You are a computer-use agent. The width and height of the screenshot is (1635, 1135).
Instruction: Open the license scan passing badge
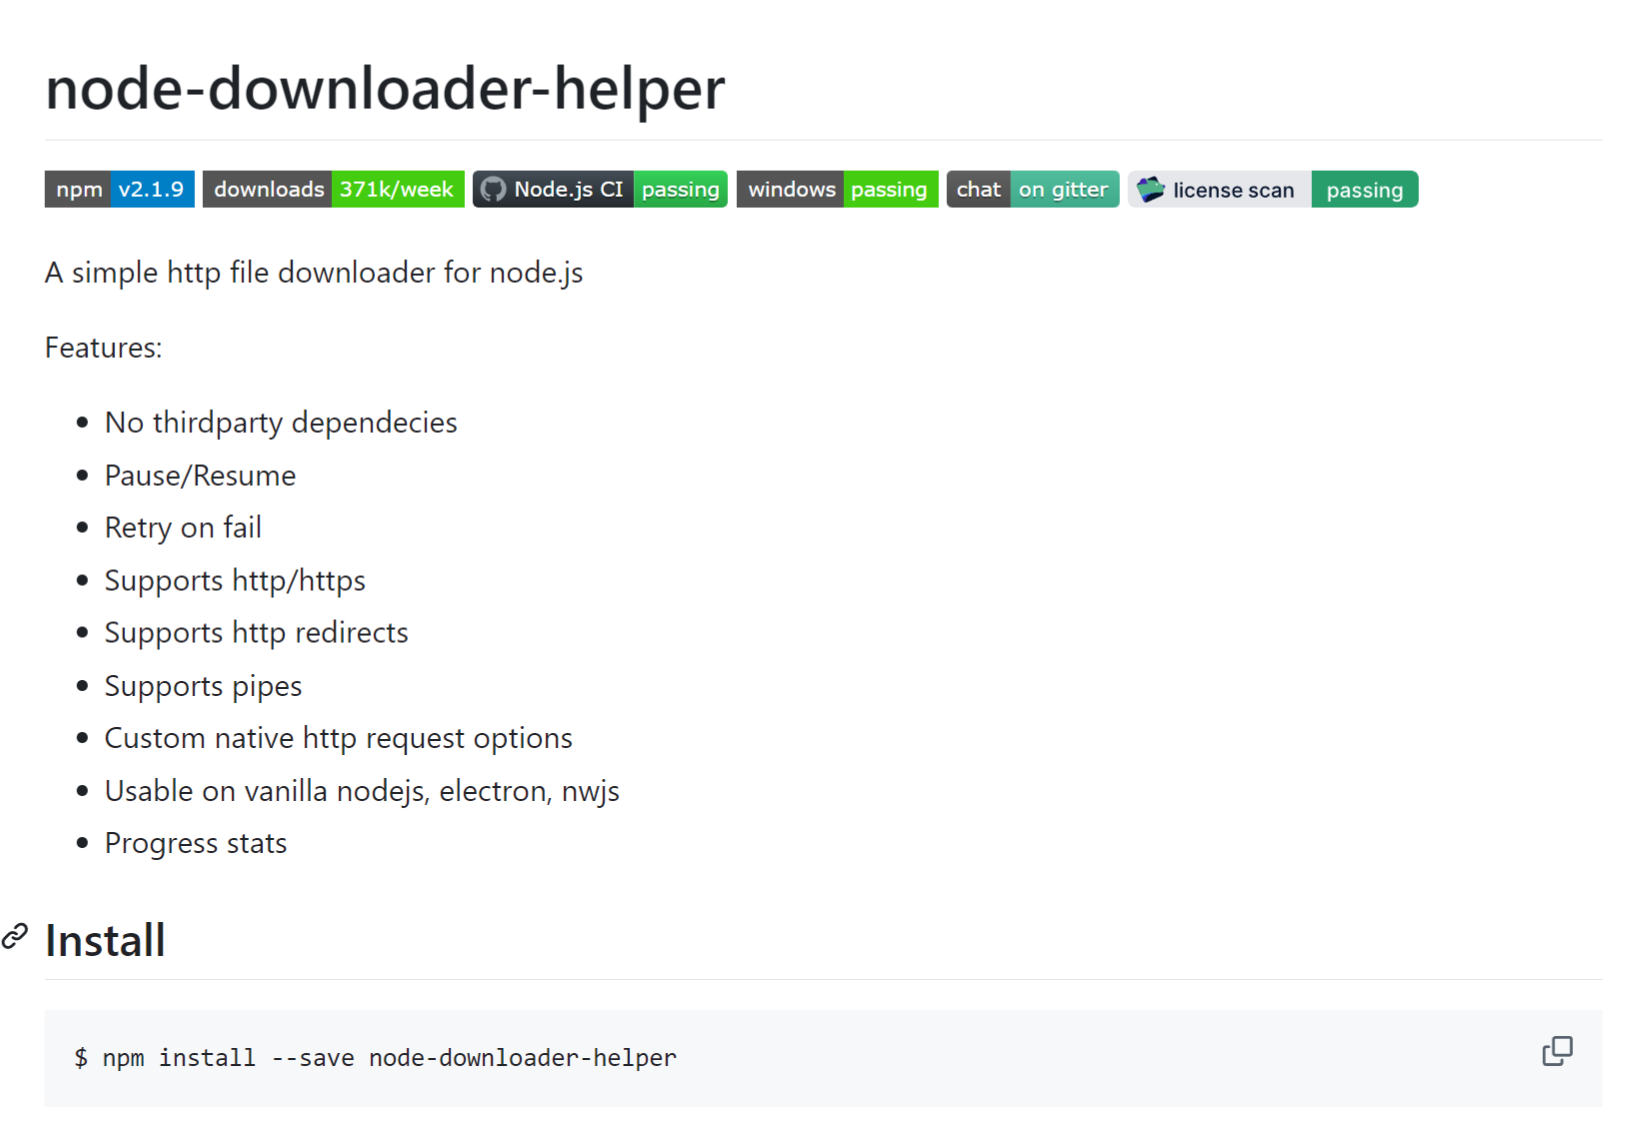click(x=1273, y=189)
